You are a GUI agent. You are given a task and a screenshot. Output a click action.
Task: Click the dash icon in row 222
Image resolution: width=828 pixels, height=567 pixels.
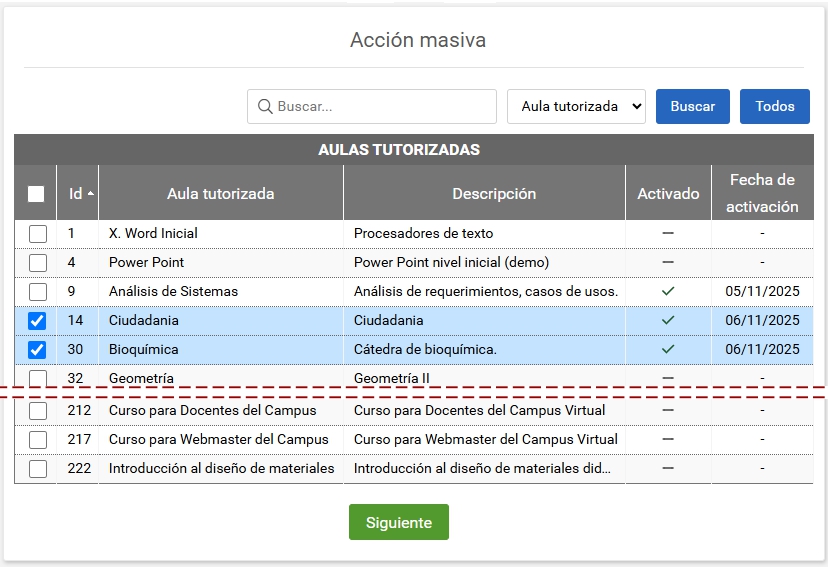668,468
